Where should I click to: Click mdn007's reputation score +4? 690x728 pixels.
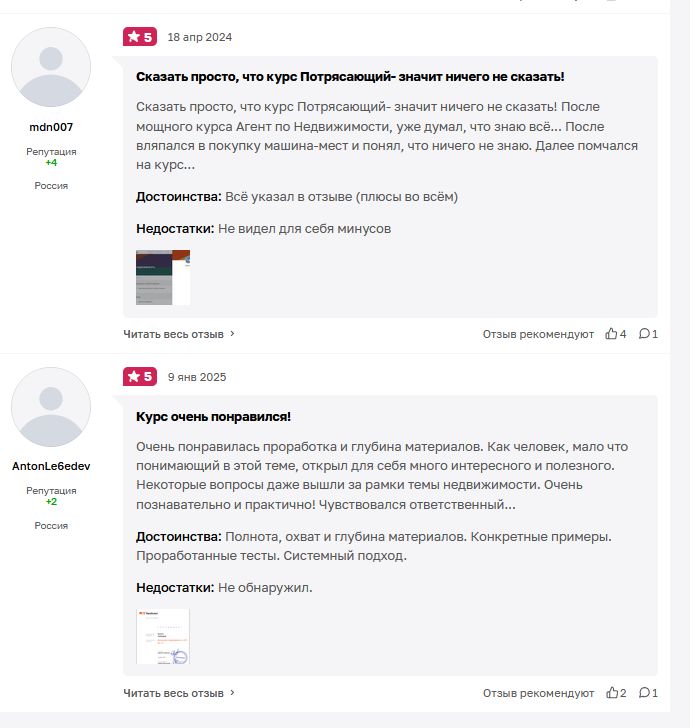pos(51,162)
